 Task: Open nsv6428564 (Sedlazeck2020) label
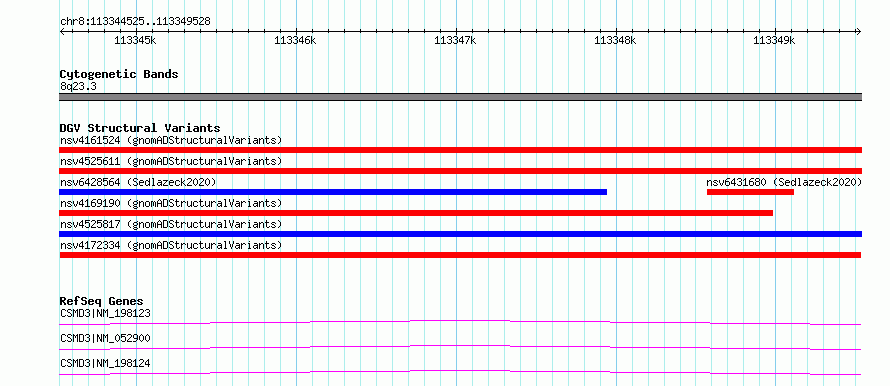point(138,182)
